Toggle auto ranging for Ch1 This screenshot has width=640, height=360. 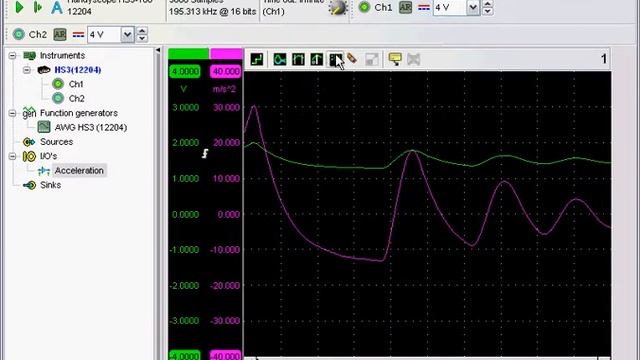405,7
